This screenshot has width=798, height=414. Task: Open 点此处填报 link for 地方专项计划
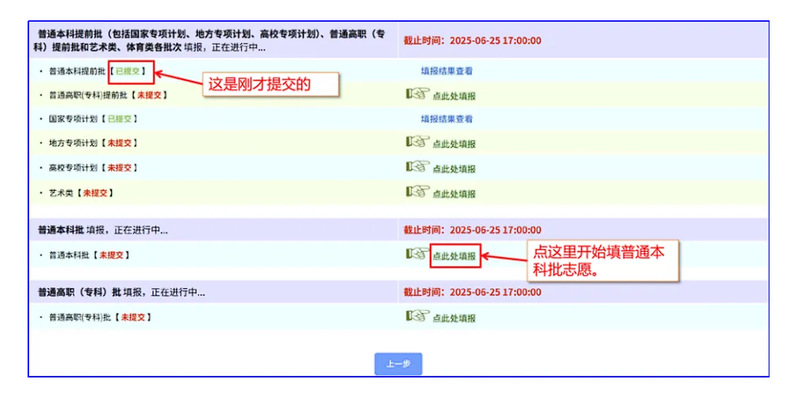click(454, 144)
